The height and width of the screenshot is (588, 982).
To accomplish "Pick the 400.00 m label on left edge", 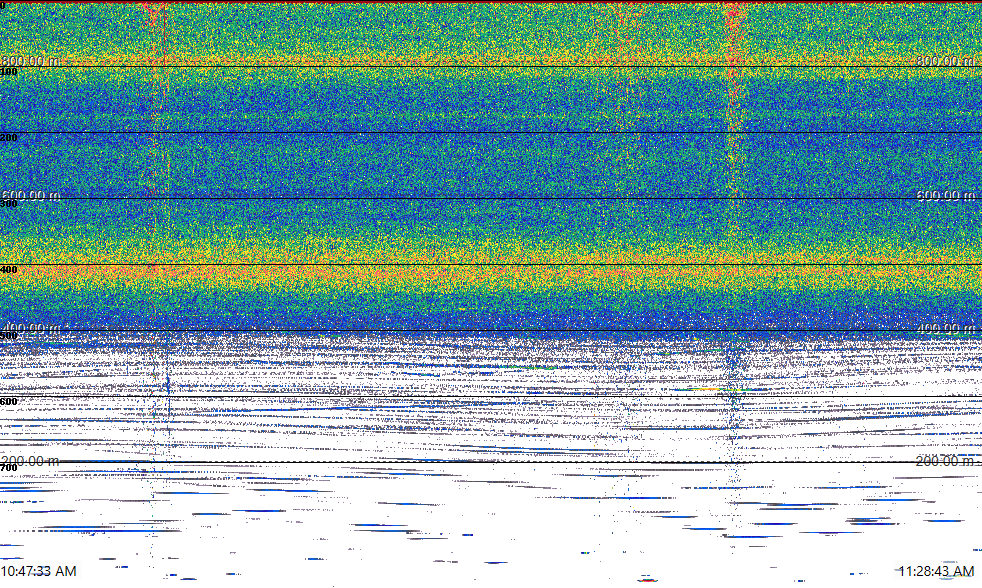I will [x=30, y=328].
